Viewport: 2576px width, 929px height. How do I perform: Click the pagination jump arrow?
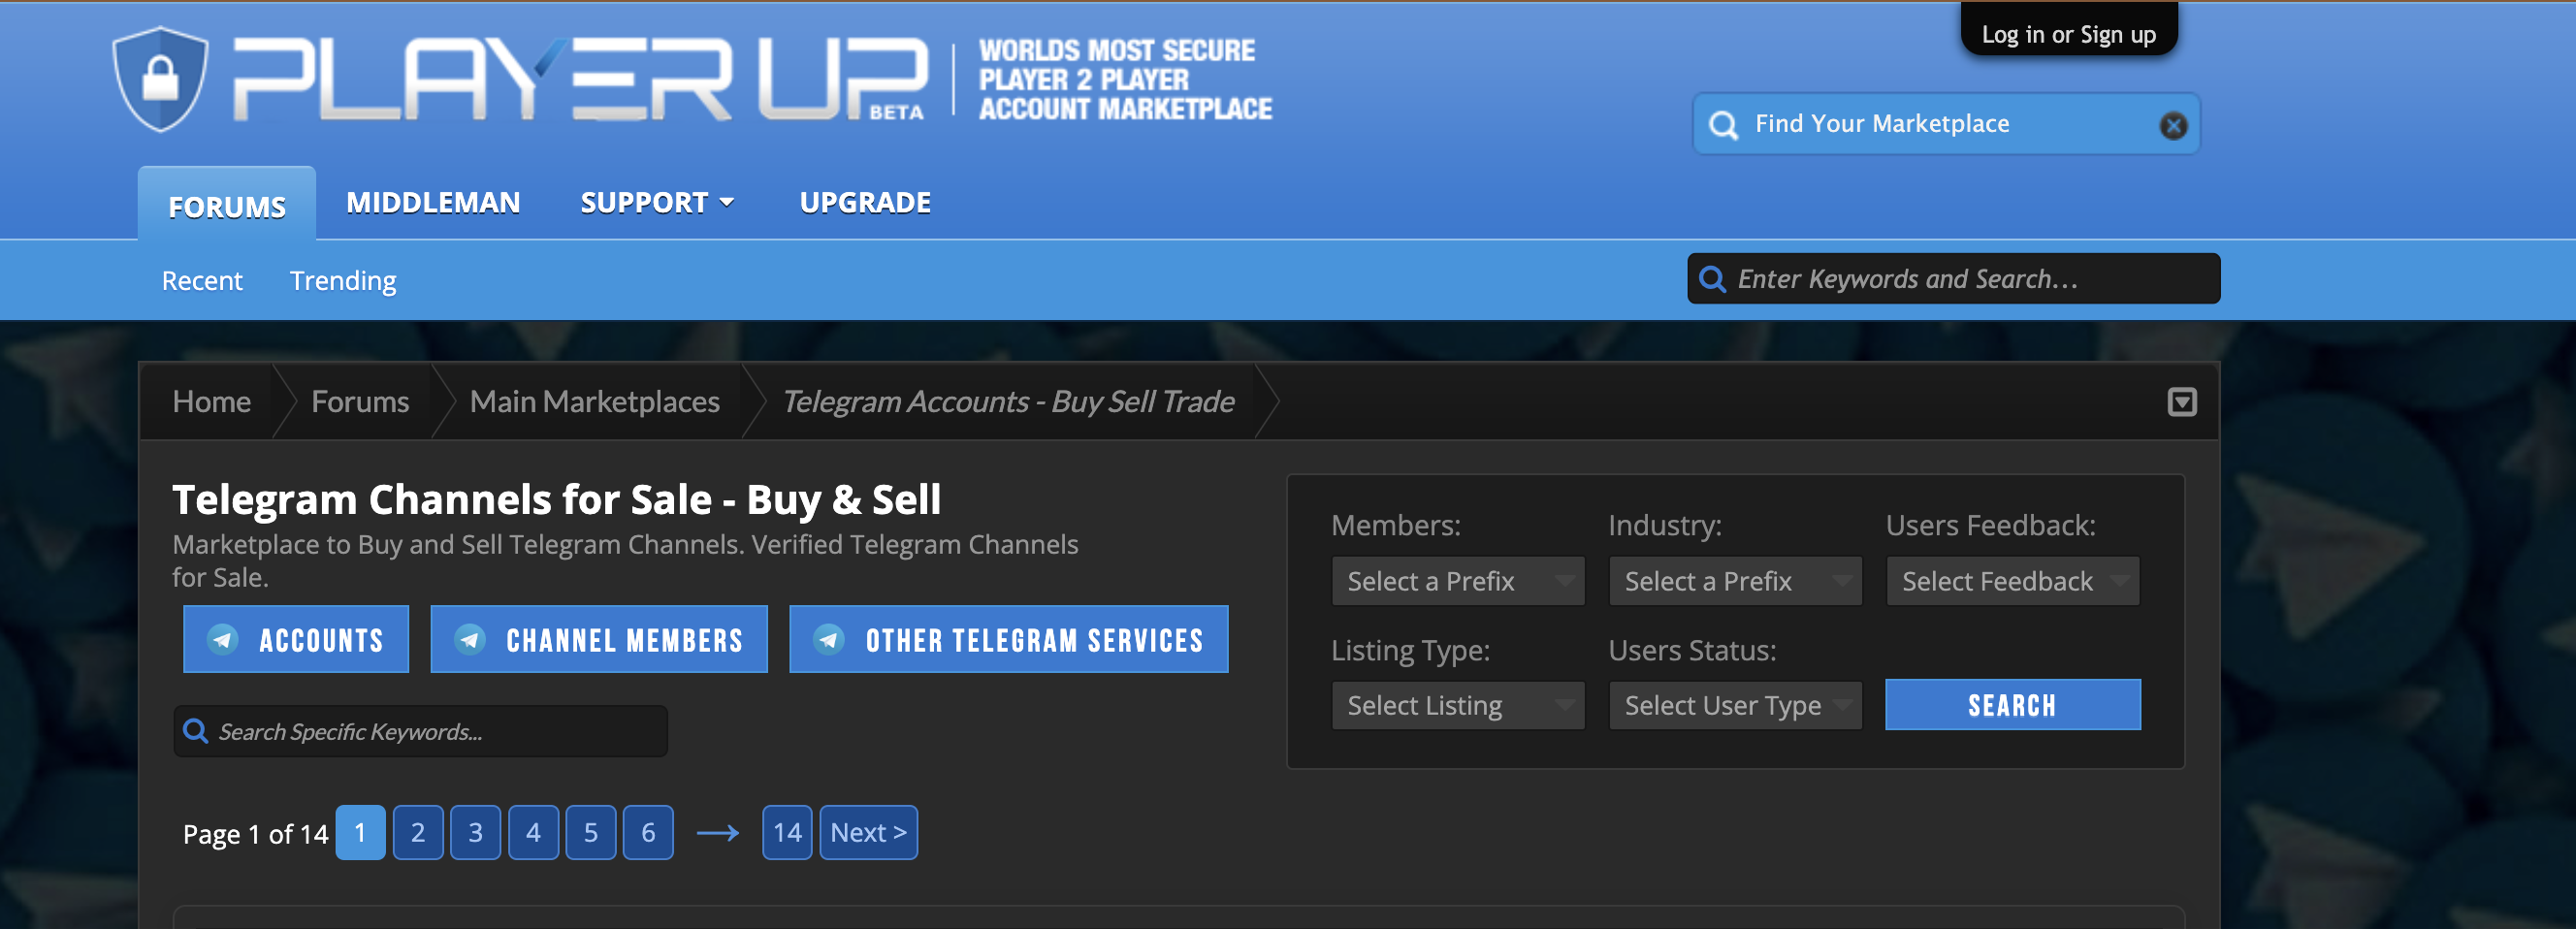718,833
